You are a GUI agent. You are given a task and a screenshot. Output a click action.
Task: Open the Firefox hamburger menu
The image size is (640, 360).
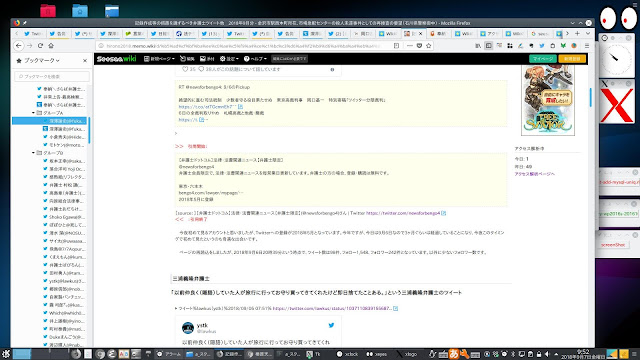point(587,46)
